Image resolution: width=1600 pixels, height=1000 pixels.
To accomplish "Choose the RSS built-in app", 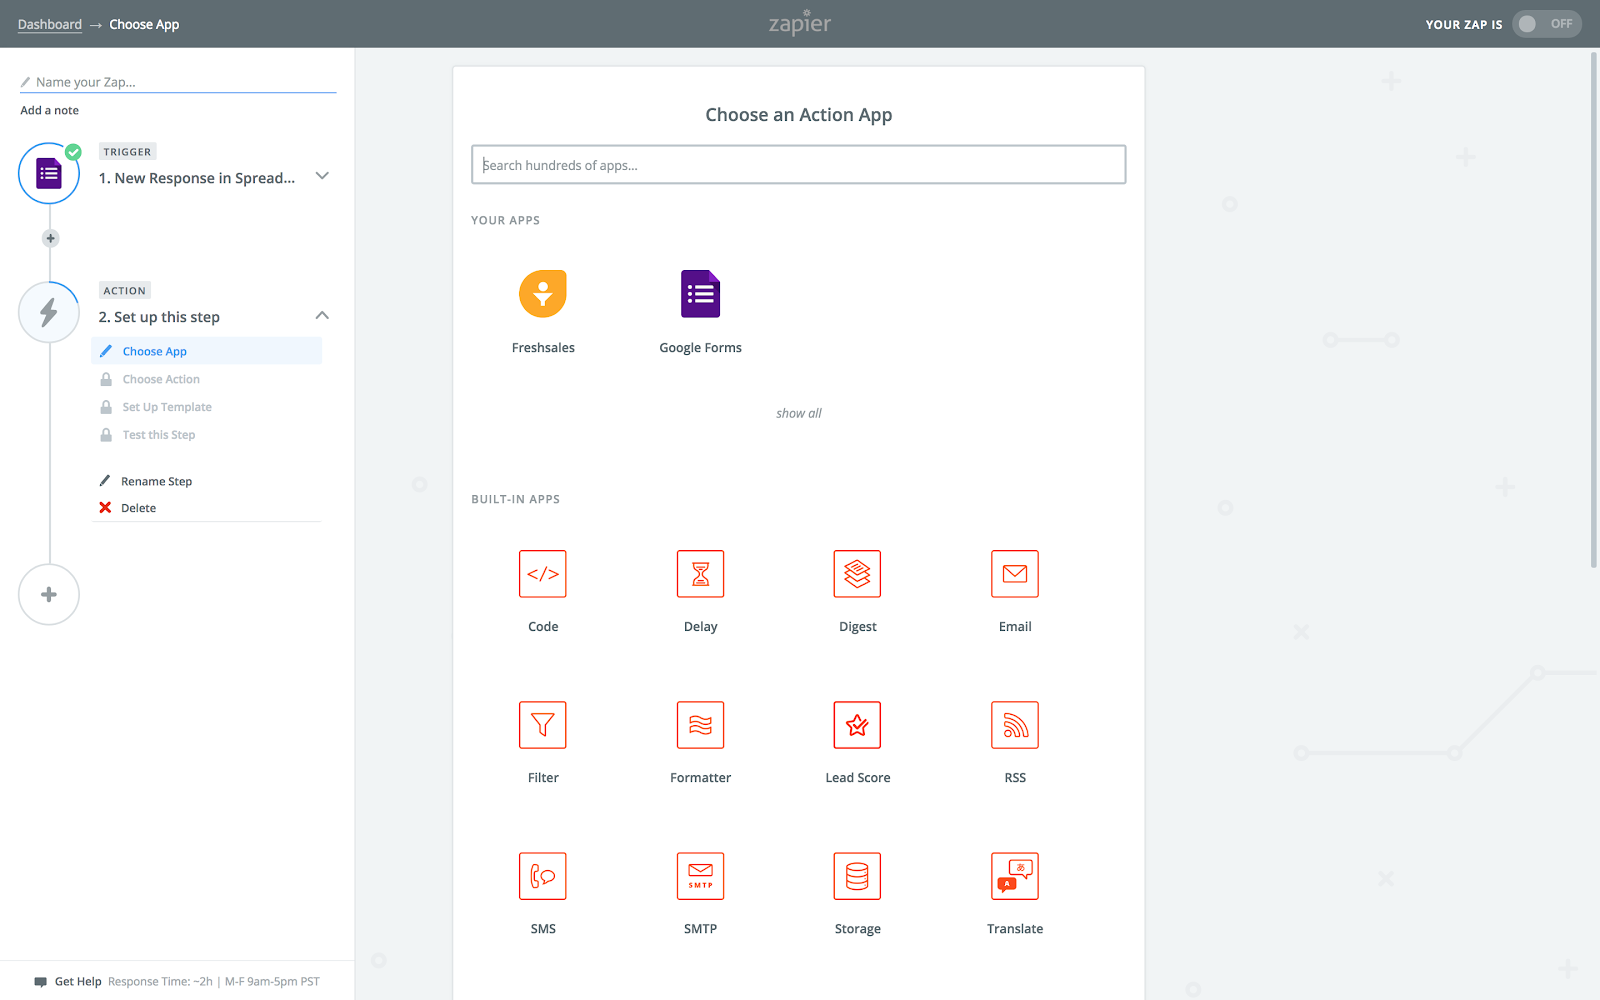I will point(1015,725).
